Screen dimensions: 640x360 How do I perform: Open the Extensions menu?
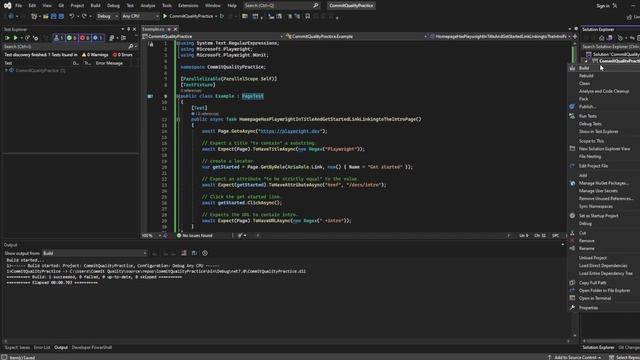pos(188,6)
